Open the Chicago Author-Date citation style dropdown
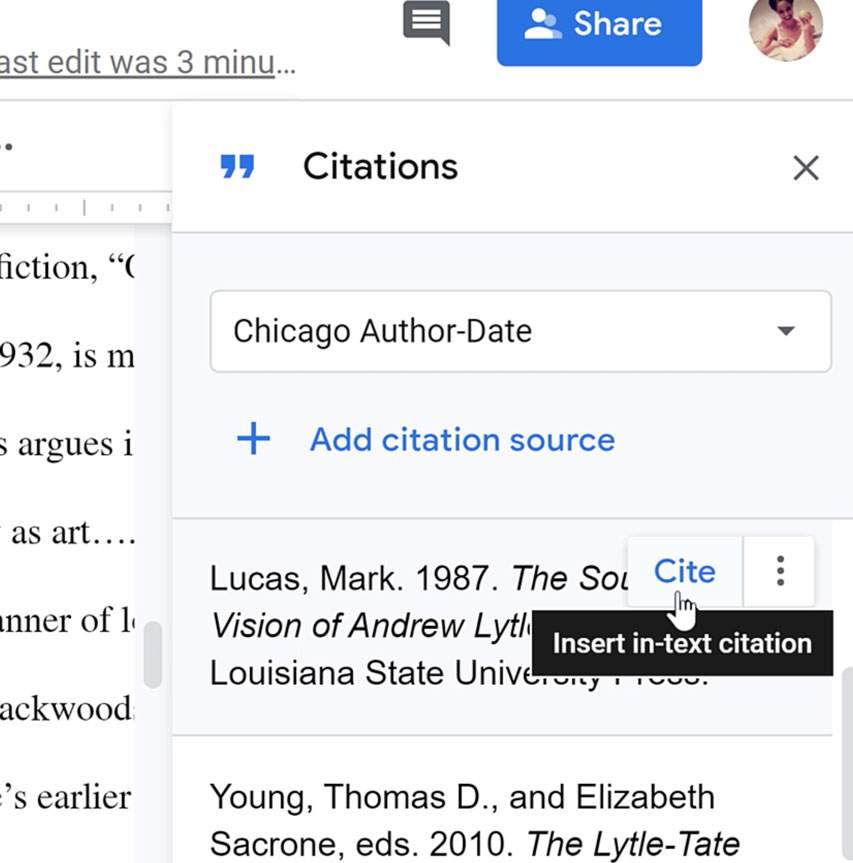 520,331
